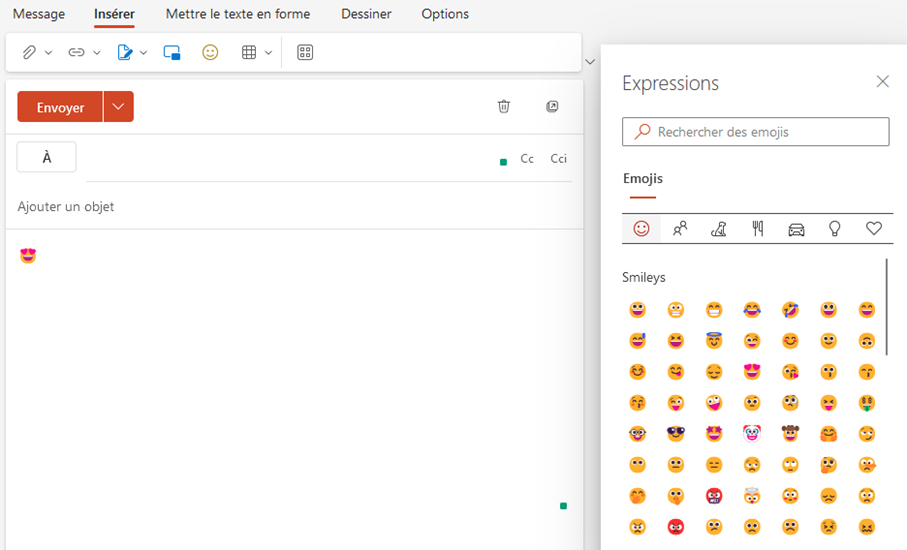
Task: Insert the thinking face emoji
Action: 828,465
